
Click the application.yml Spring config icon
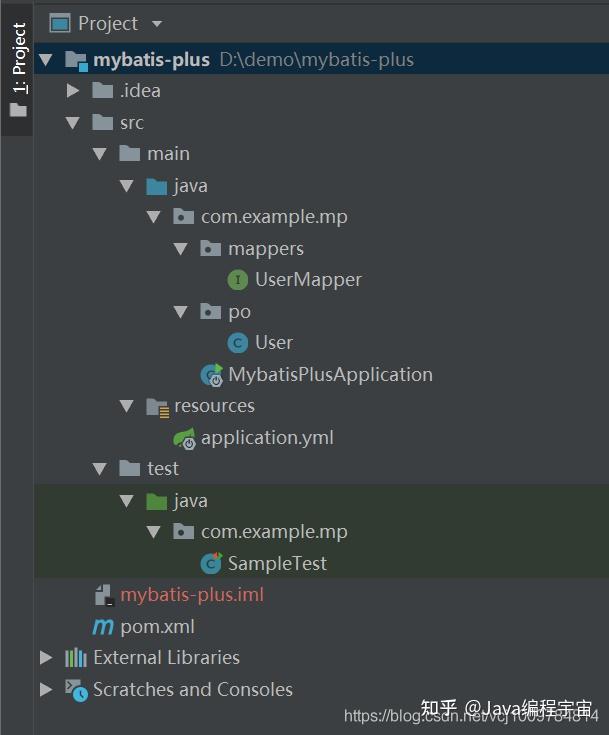click(x=184, y=439)
